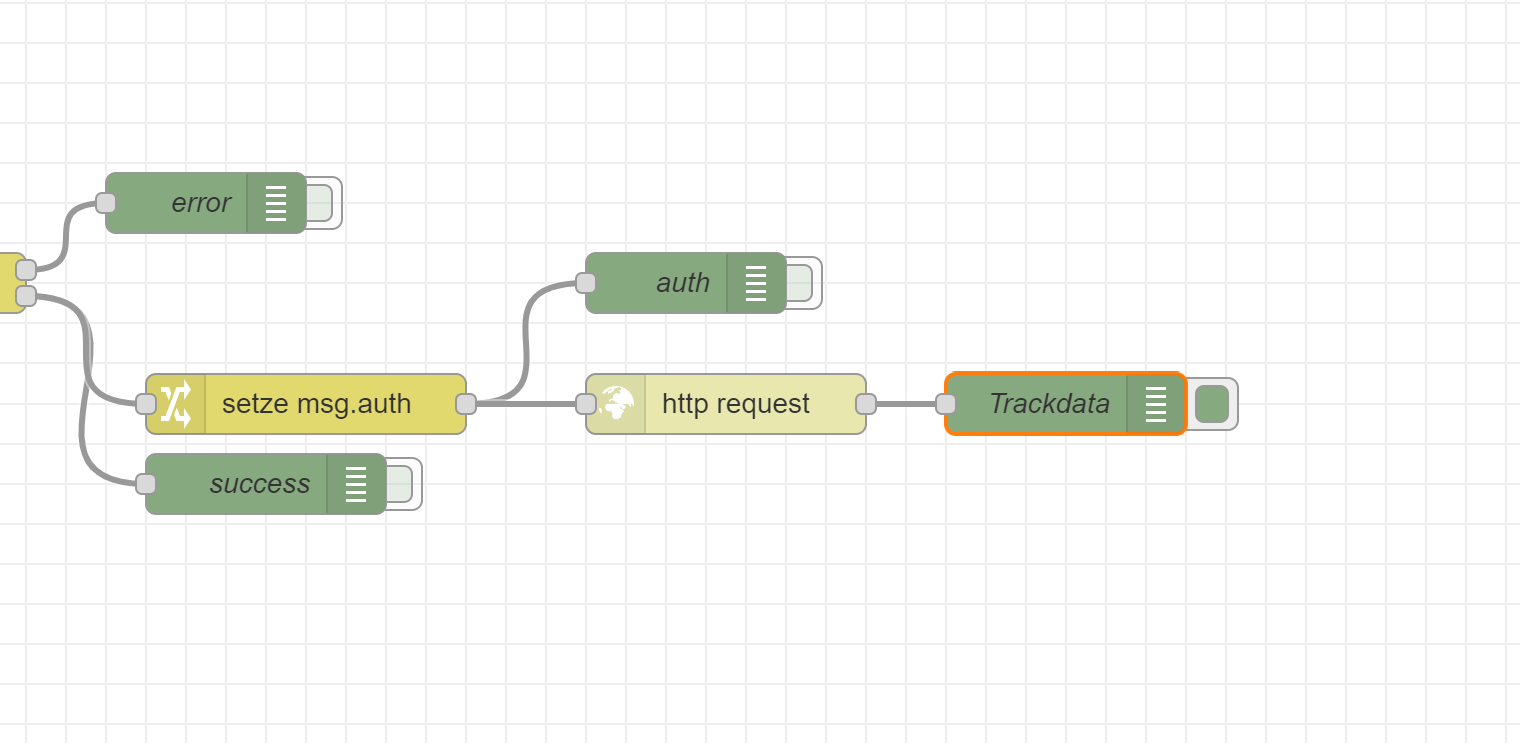Click the input port of Trackdata node
The height and width of the screenshot is (744, 1520).
point(946,404)
